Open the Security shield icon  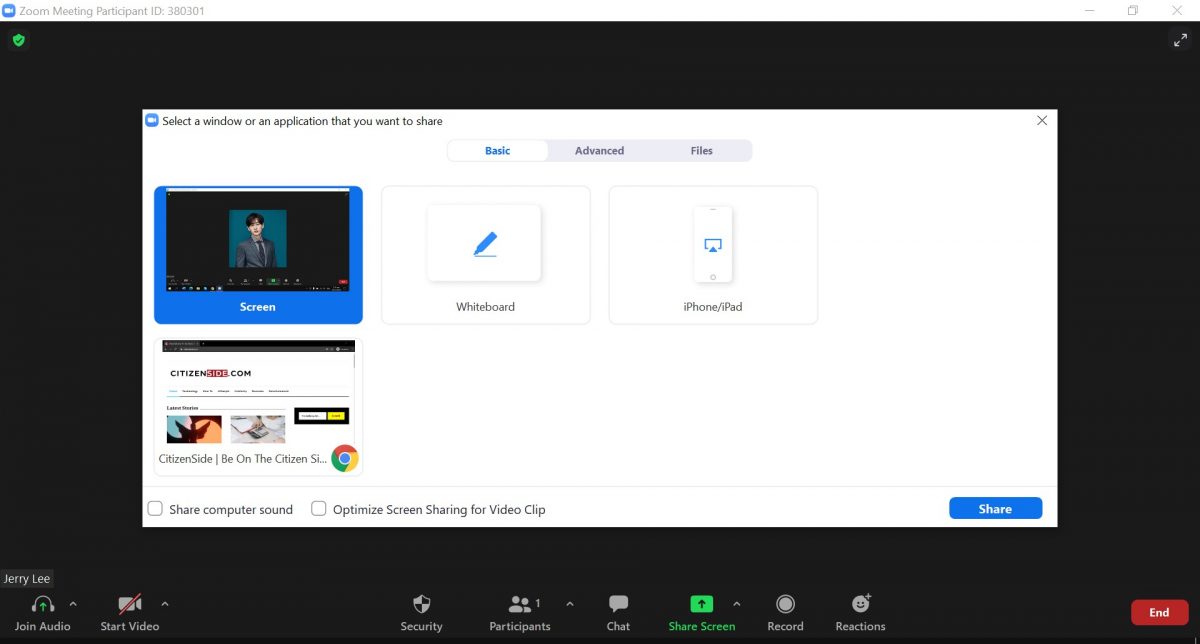tap(421, 604)
